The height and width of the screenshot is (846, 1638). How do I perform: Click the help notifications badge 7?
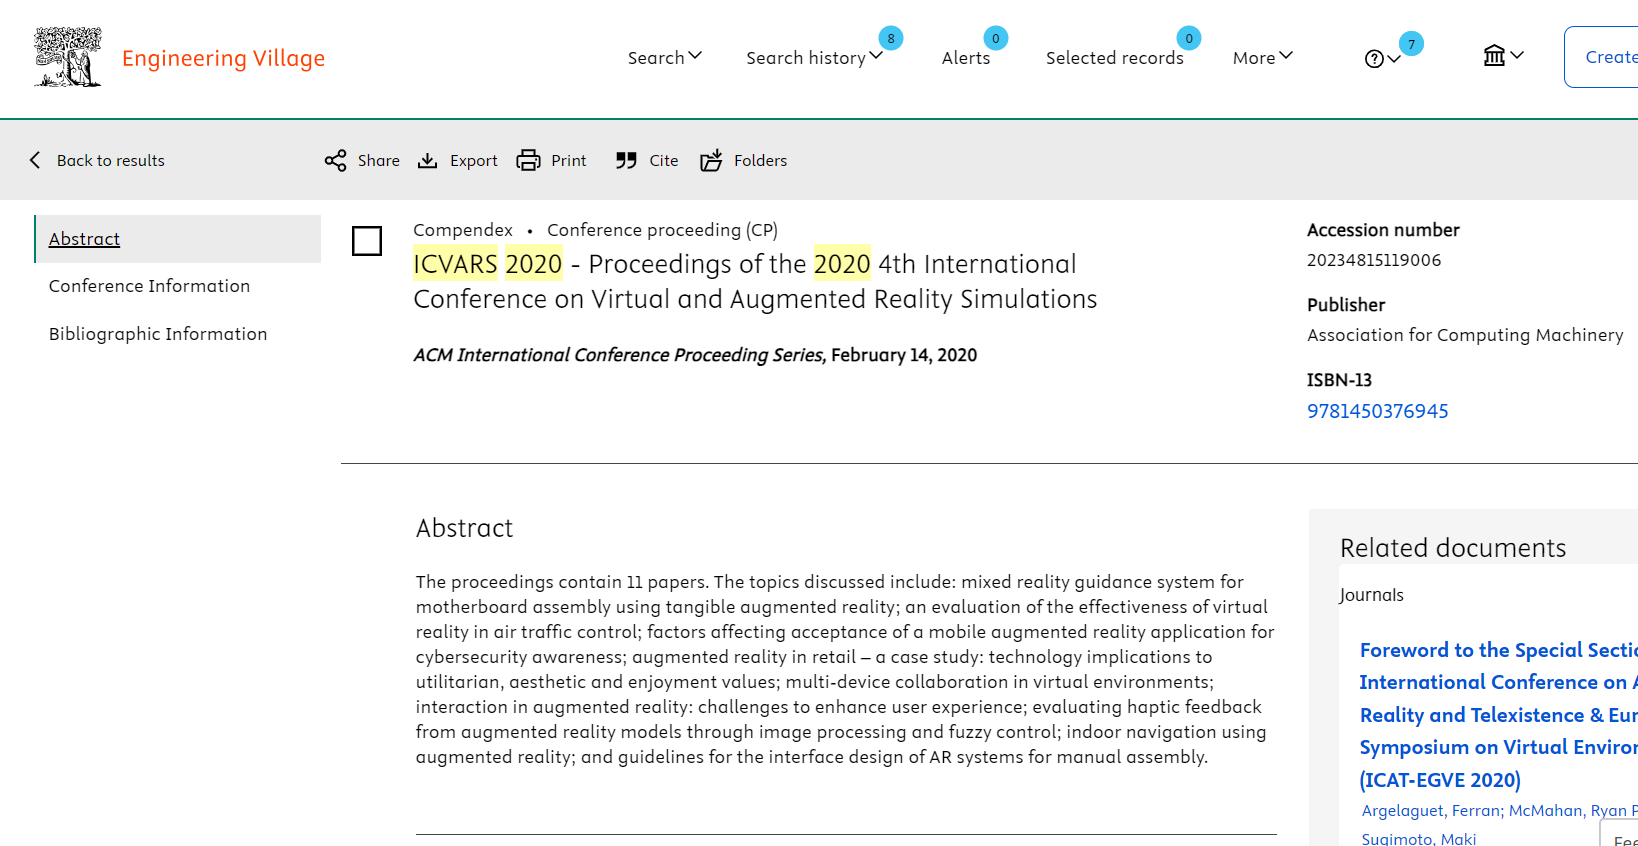click(1411, 44)
